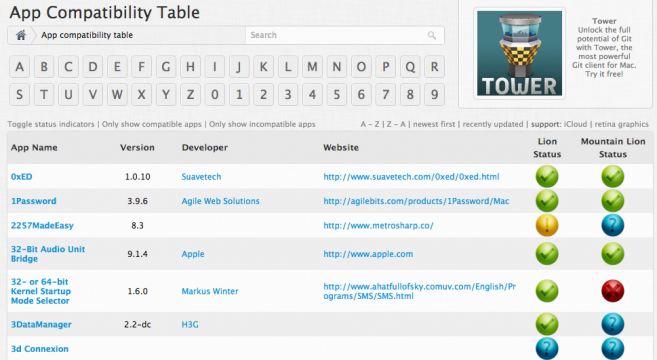Click 3DataManager Lion status green checkmark

point(547,324)
